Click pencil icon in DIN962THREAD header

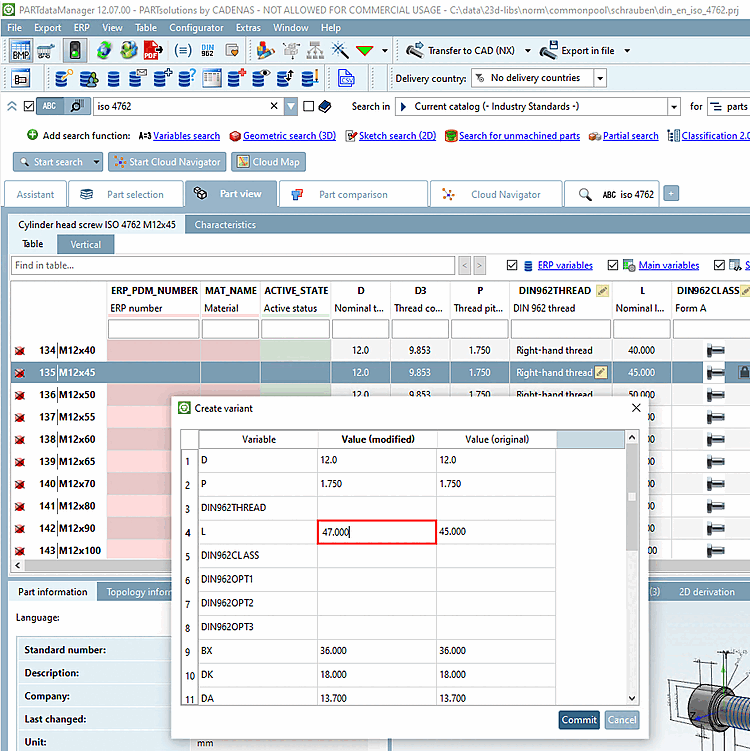(x=602, y=290)
